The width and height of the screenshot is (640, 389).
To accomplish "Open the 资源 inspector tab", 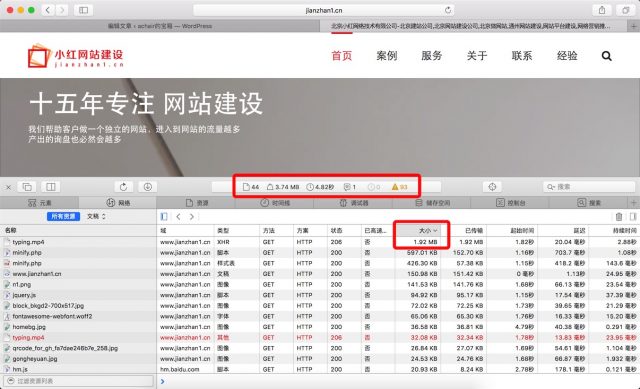I will [x=196, y=203].
